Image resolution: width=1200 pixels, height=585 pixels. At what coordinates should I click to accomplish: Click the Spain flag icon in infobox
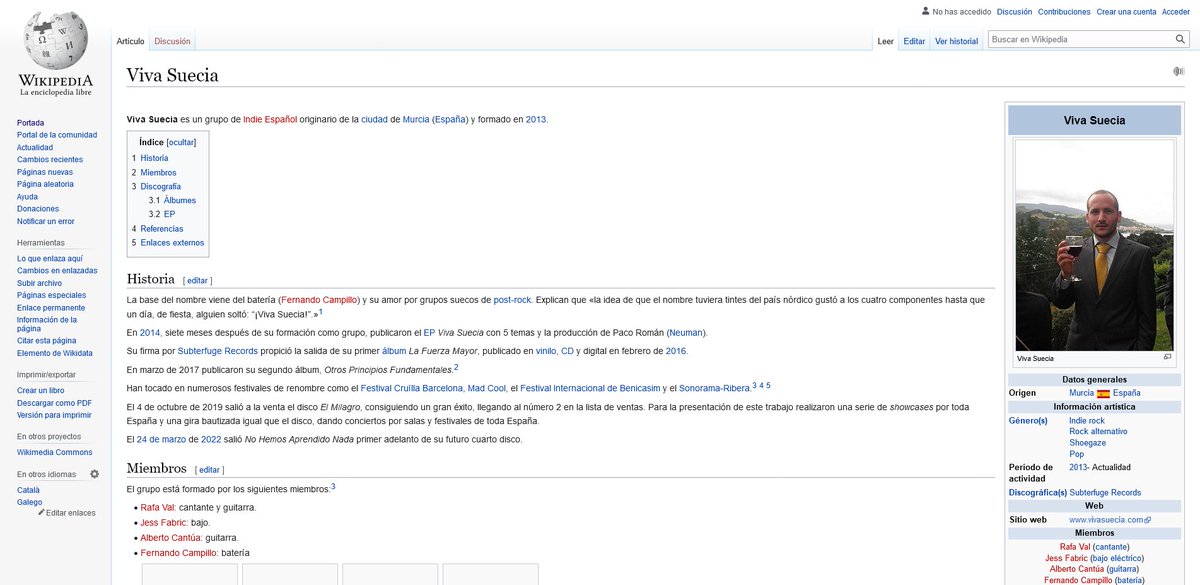[x=1104, y=393]
